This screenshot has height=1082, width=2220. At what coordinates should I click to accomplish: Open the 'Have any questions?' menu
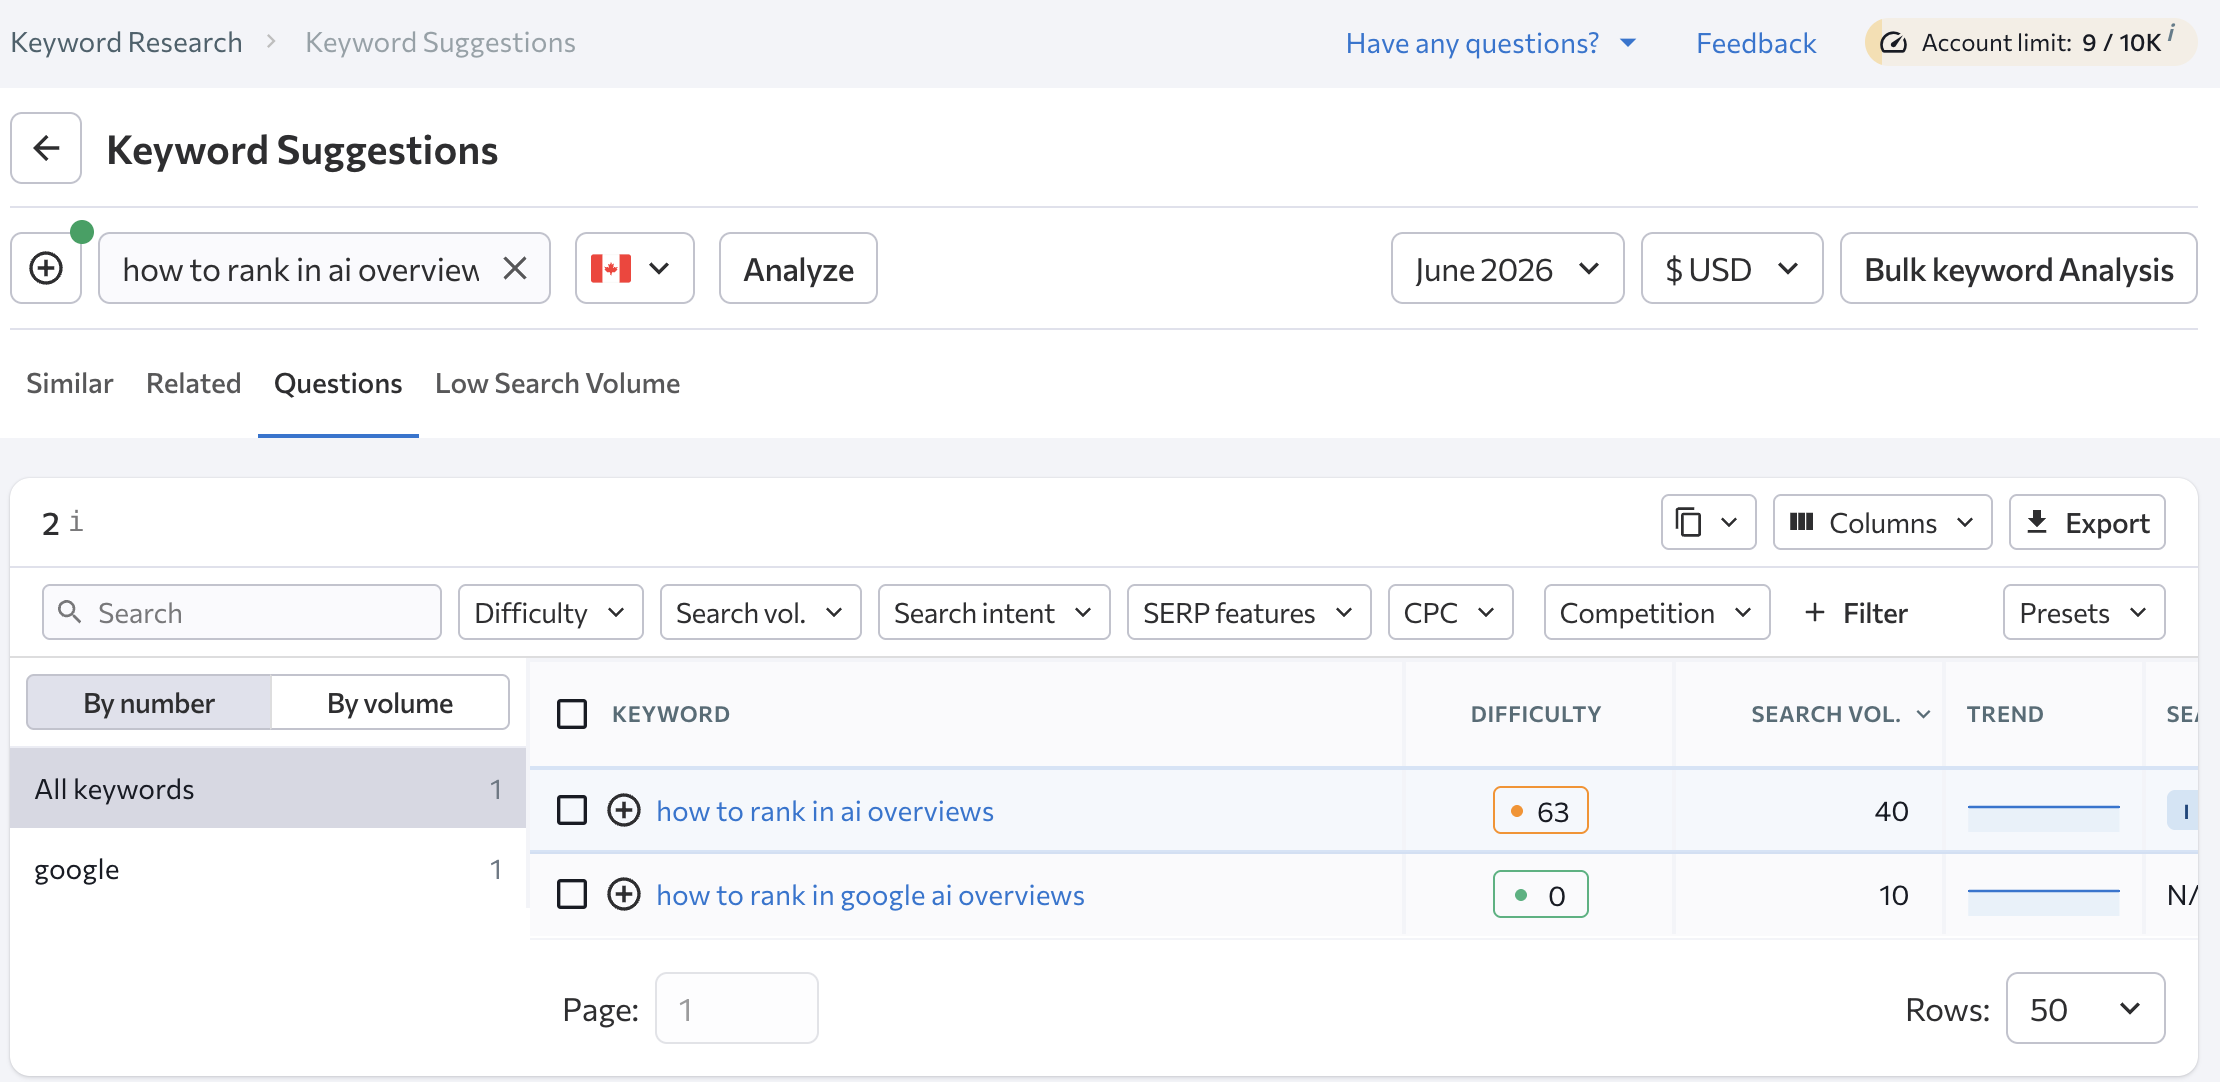(1490, 43)
